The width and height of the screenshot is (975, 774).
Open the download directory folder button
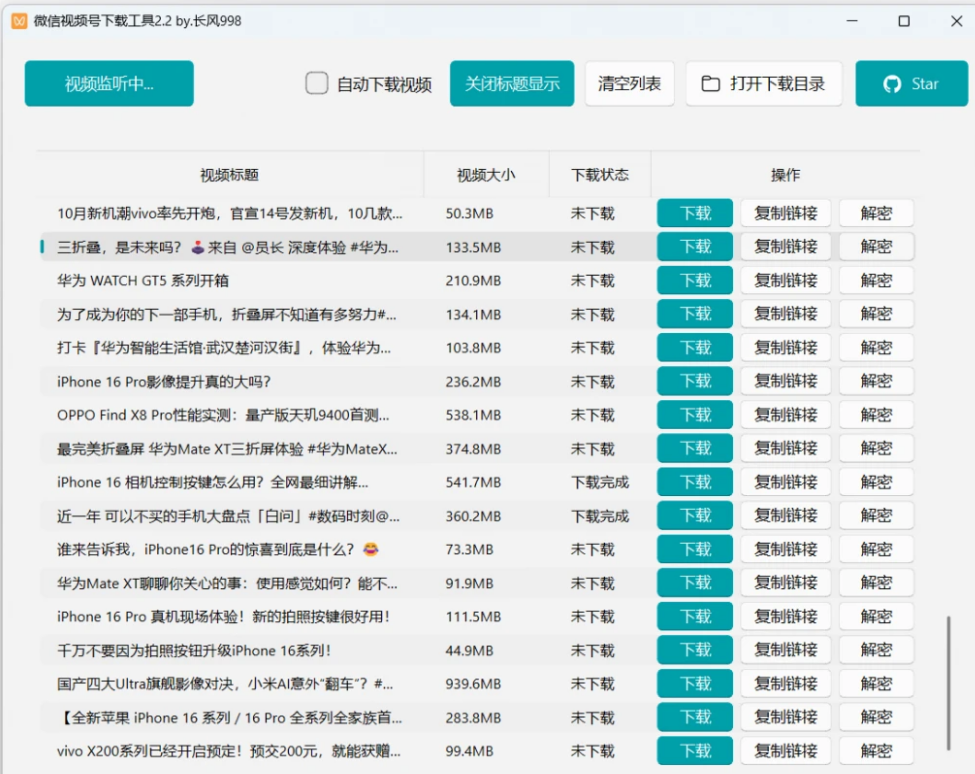point(764,83)
